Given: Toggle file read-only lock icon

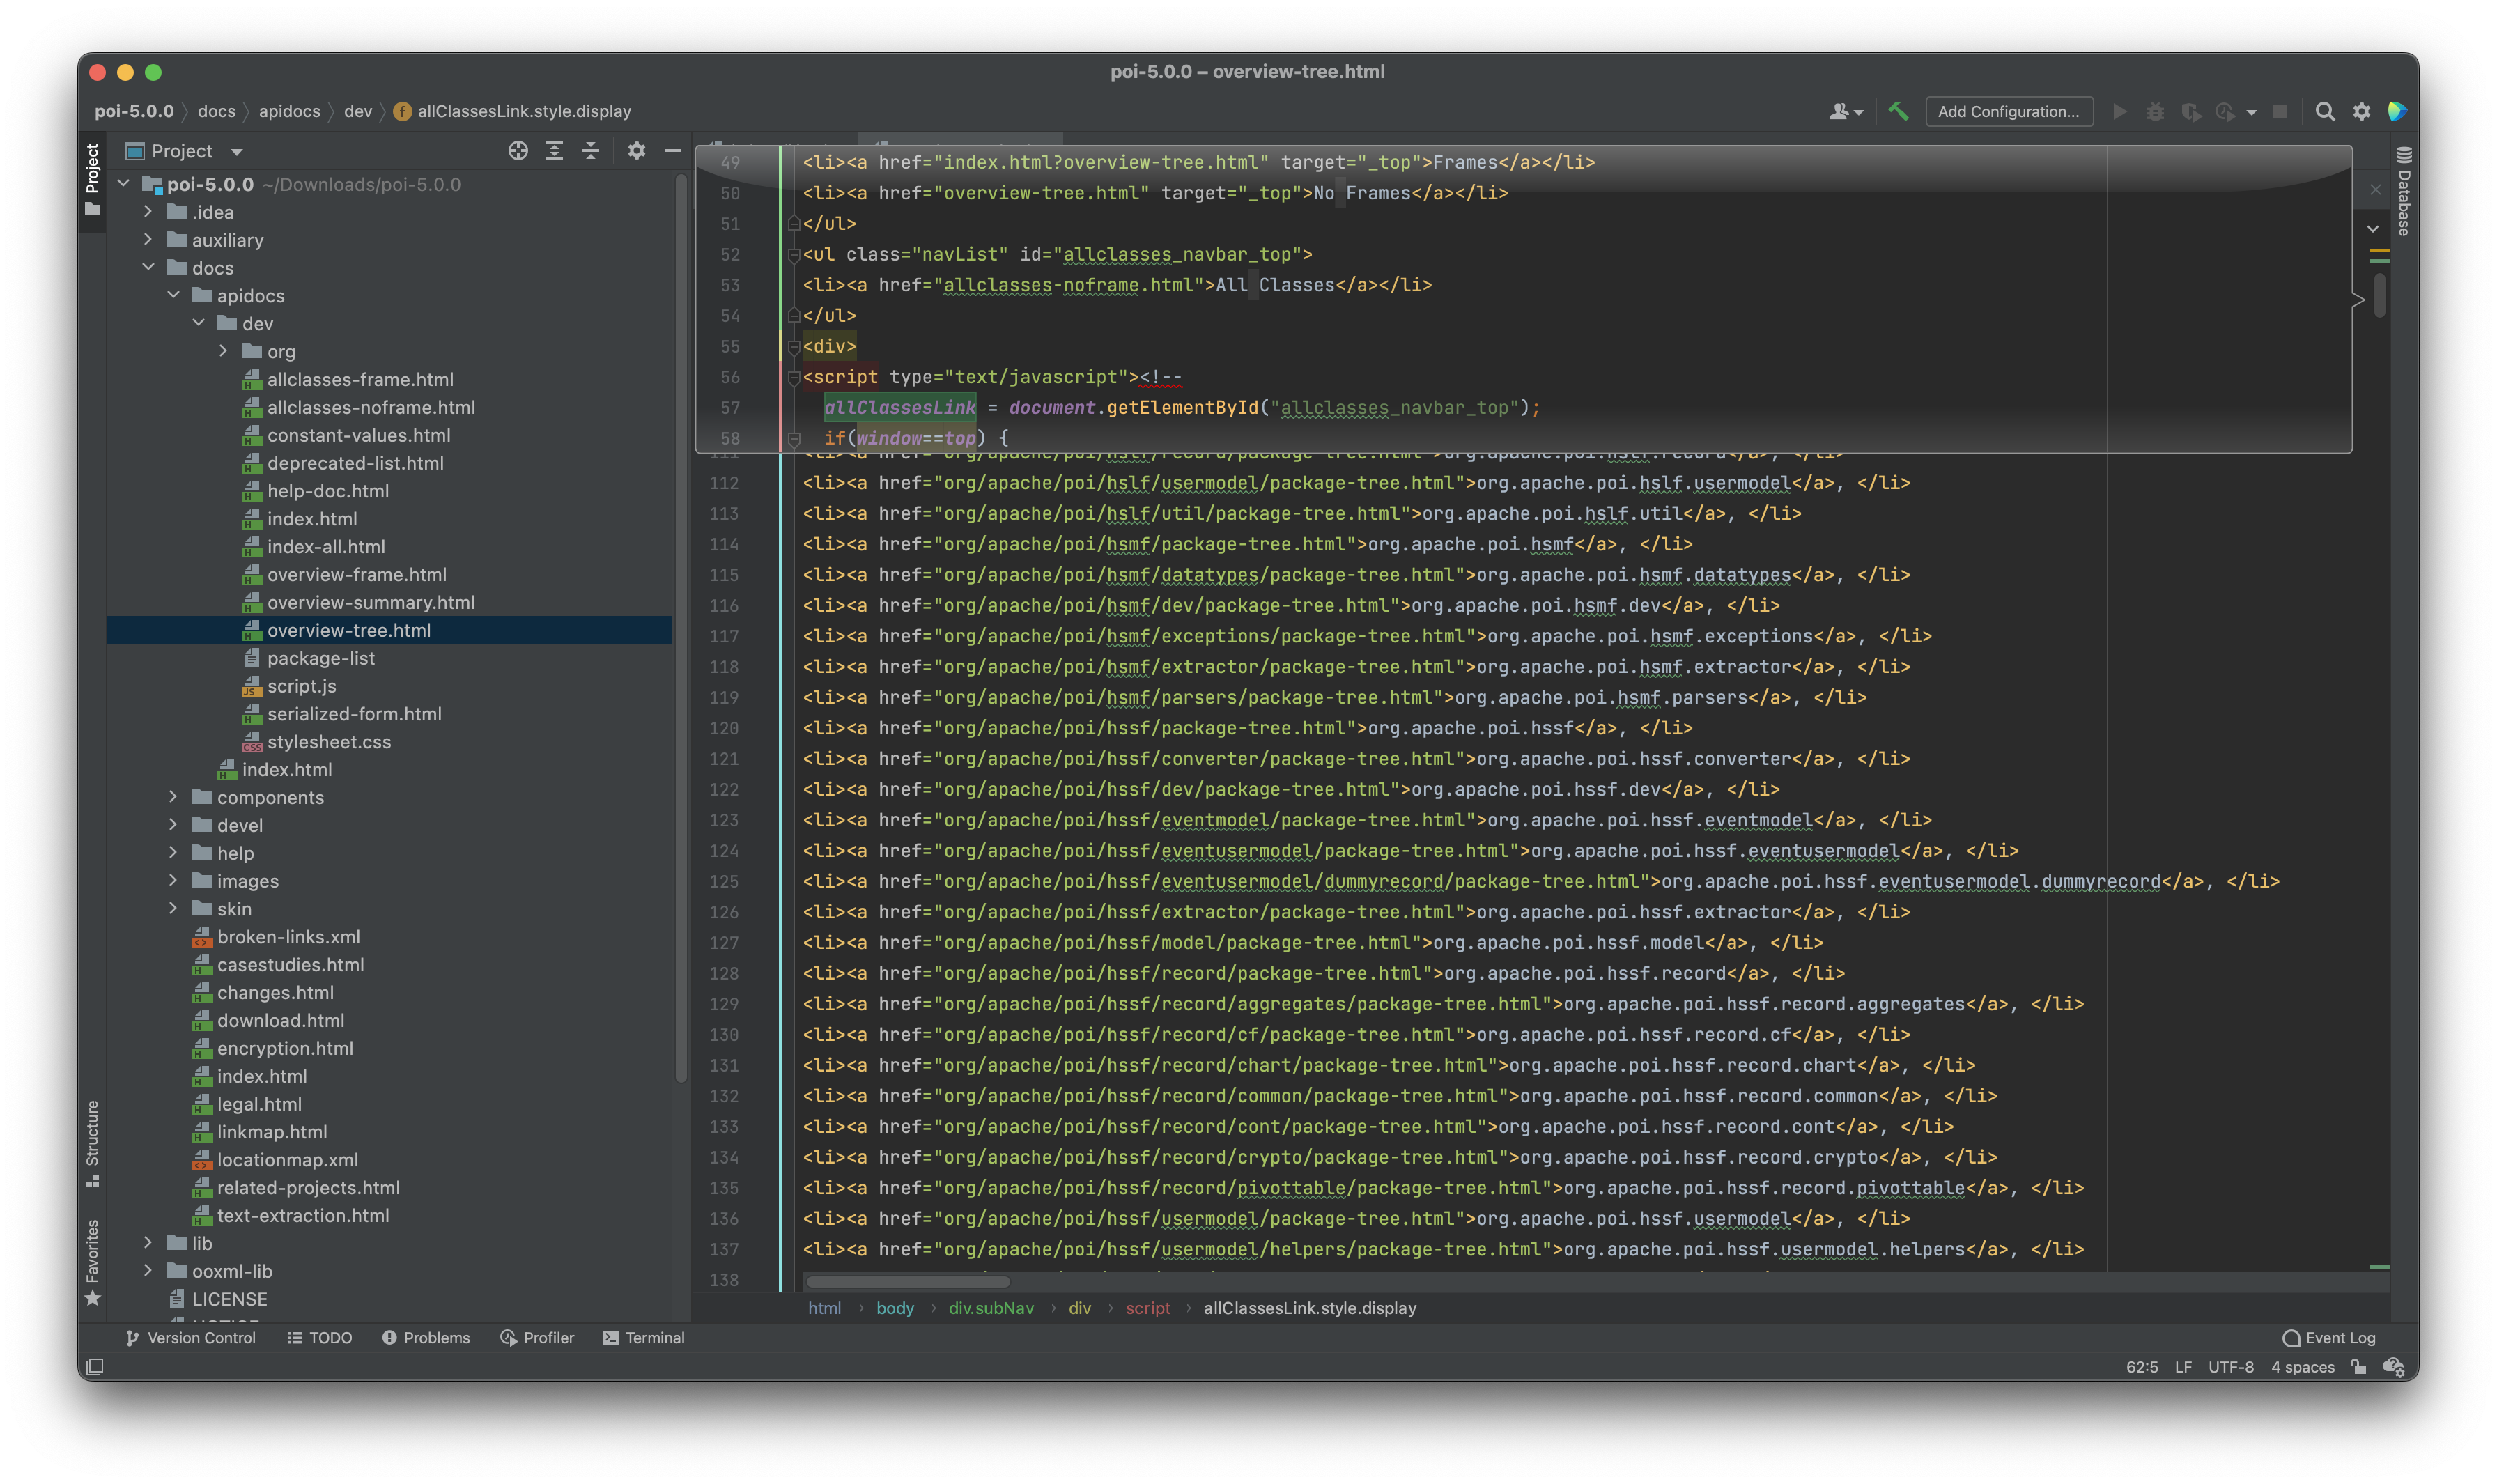Looking at the screenshot, I should click(x=2358, y=1367).
